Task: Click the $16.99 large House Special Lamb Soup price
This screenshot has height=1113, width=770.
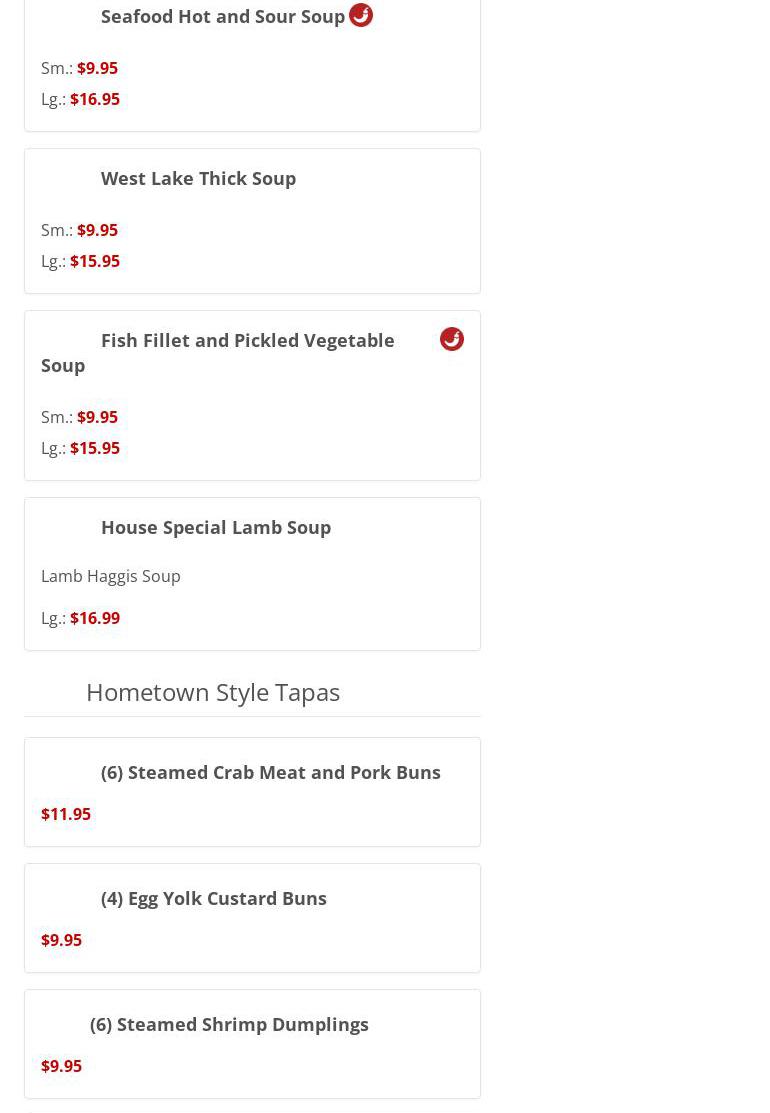Action: tap(94, 618)
